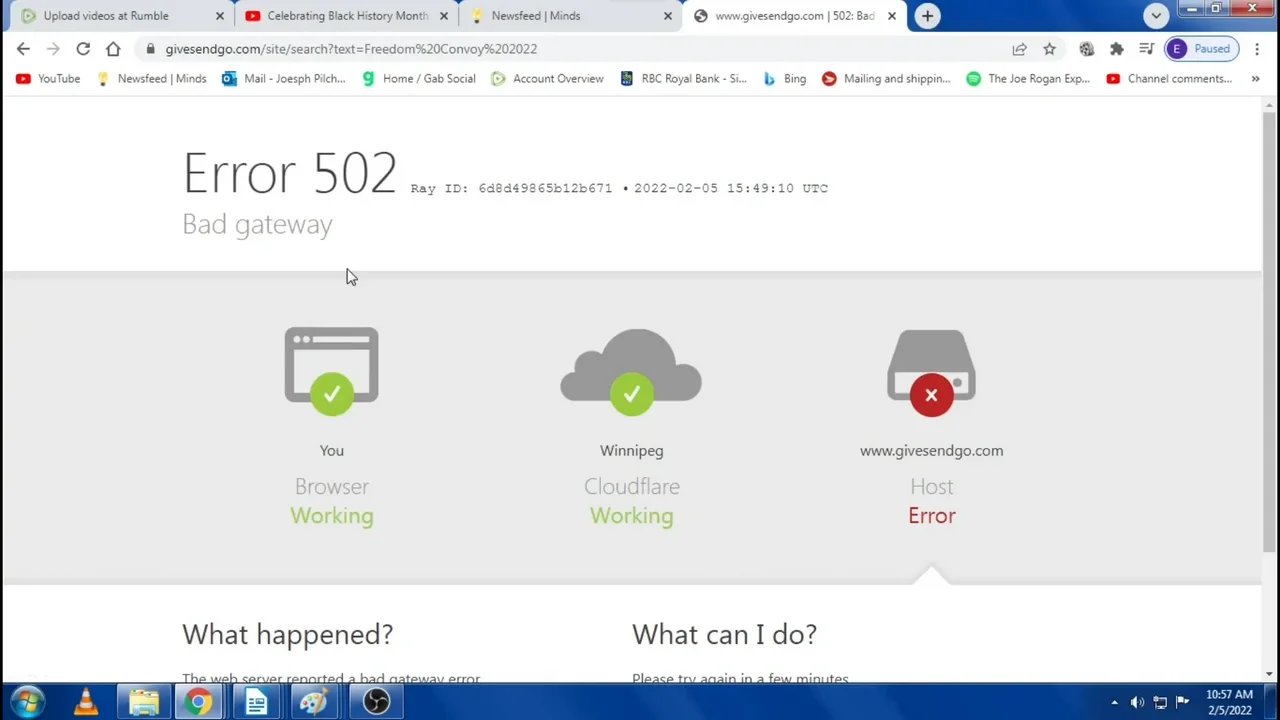Show hidden system tray icons
The image size is (1280, 720).
(1114, 702)
